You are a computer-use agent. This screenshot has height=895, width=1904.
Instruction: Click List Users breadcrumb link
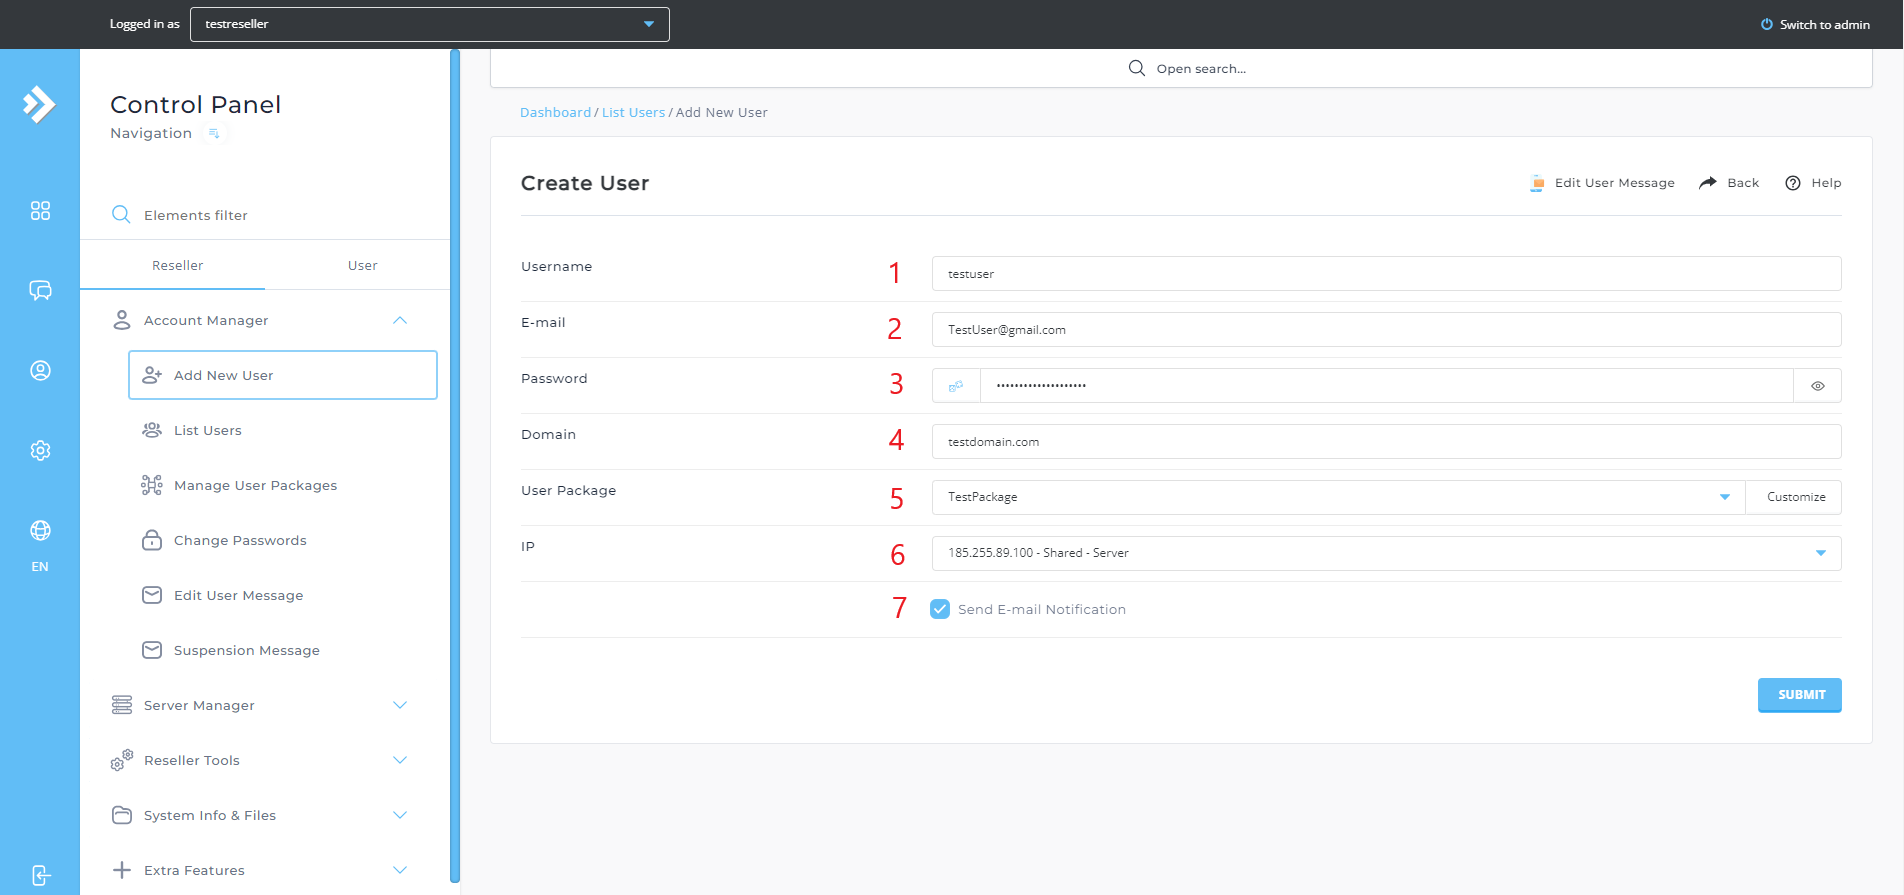[x=633, y=112]
